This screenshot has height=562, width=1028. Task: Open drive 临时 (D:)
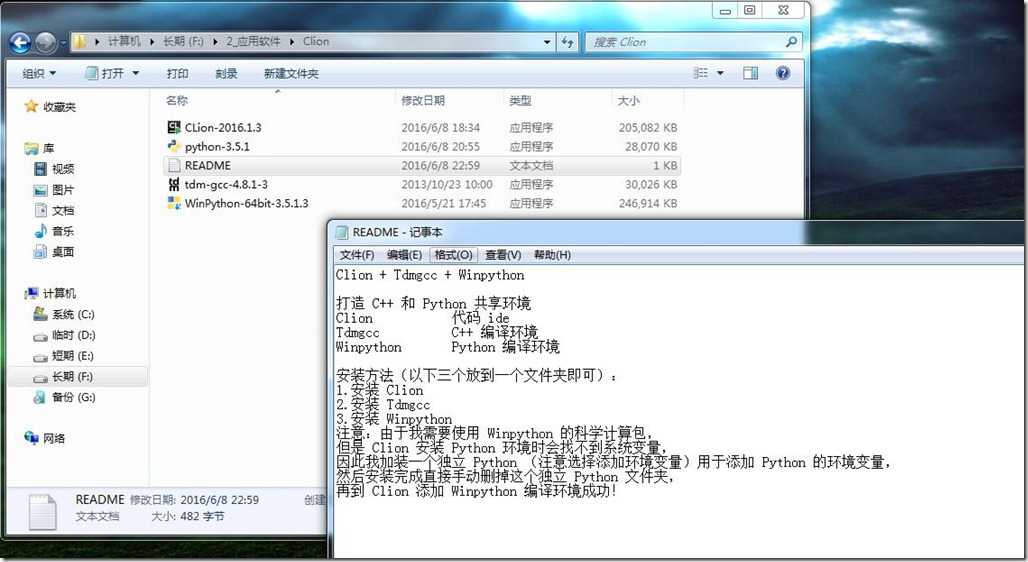[73, 335]
